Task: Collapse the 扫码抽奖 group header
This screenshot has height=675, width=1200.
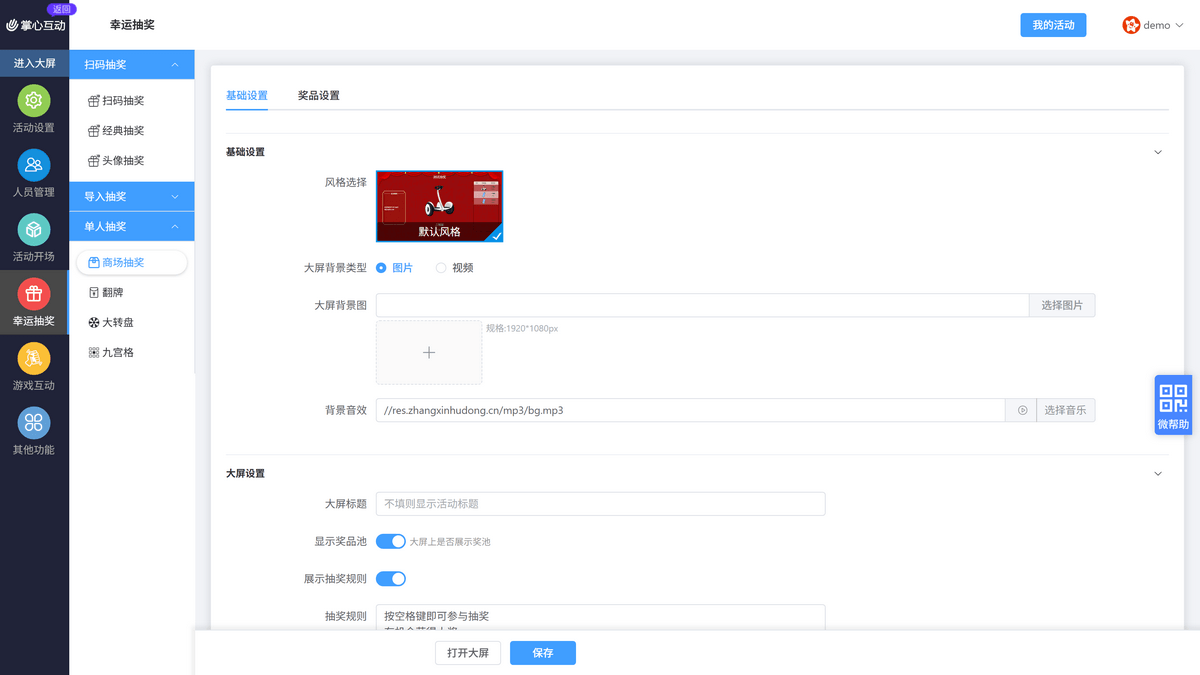Action: point(132,65)
